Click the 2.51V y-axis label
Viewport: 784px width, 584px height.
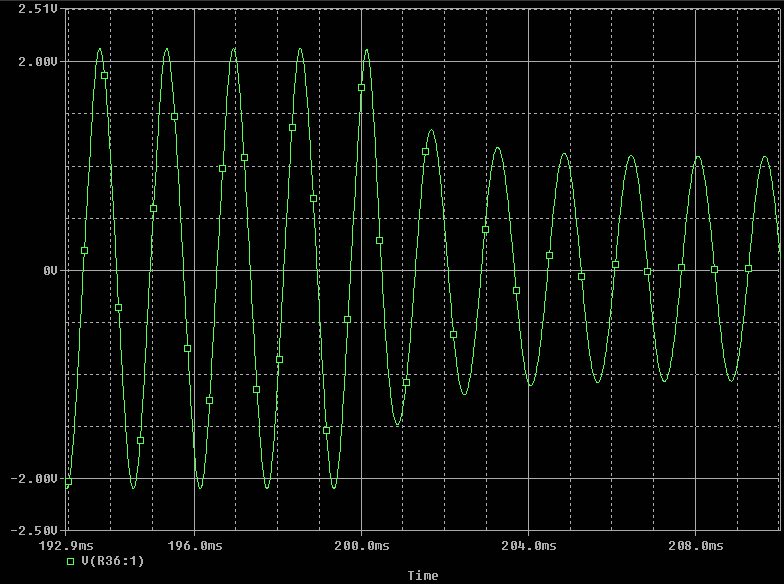38,9
